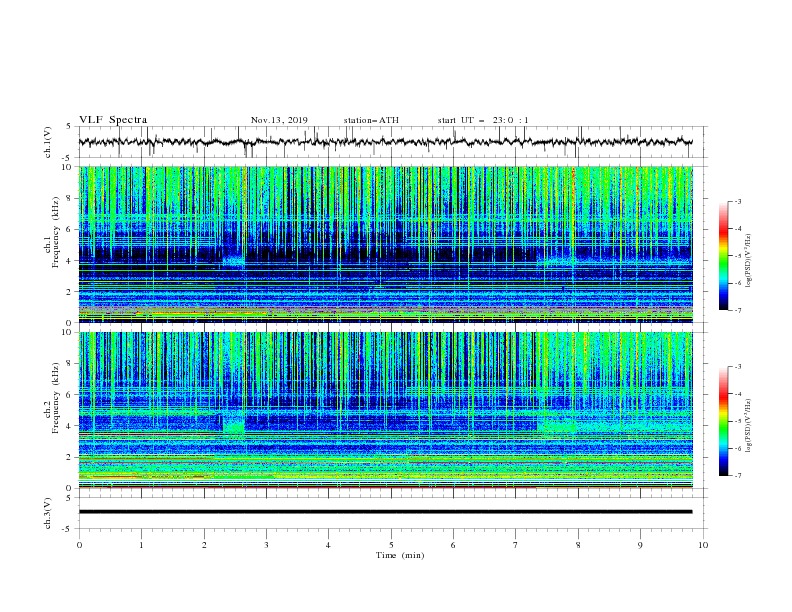The image size is (792, 612).
Task: Click the ch.2 "Frequency (kHz)" axis label
Action: tap(56, 398)
